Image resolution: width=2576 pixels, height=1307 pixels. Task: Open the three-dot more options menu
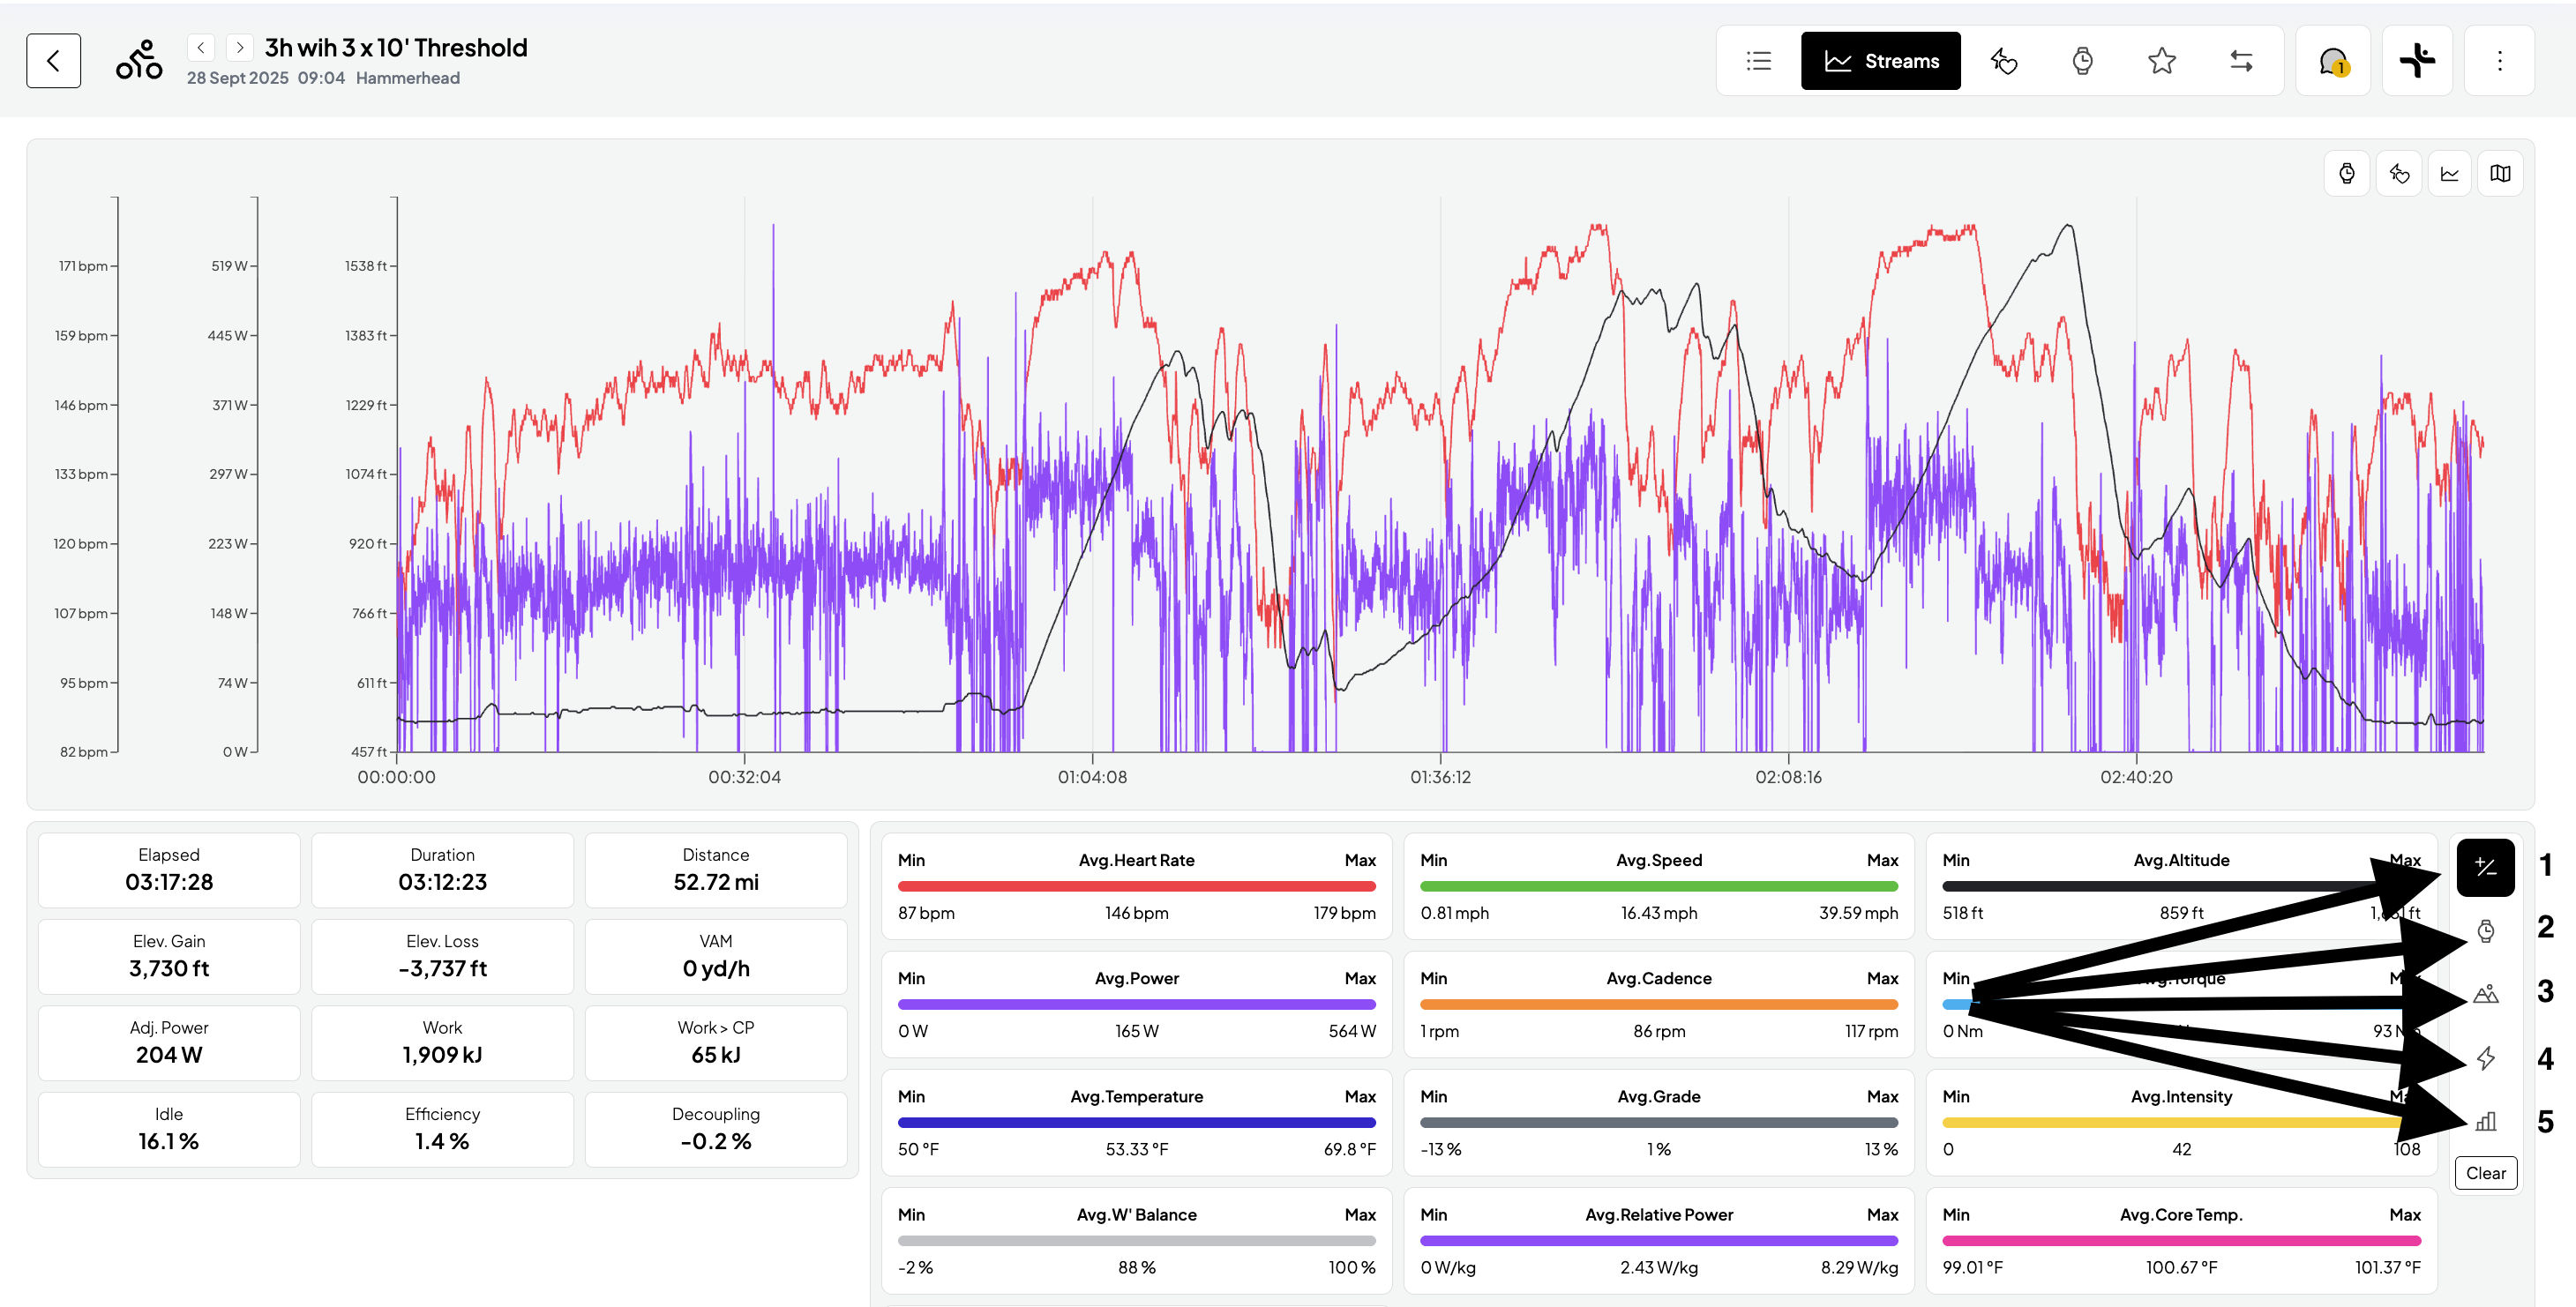point(2499,61)
